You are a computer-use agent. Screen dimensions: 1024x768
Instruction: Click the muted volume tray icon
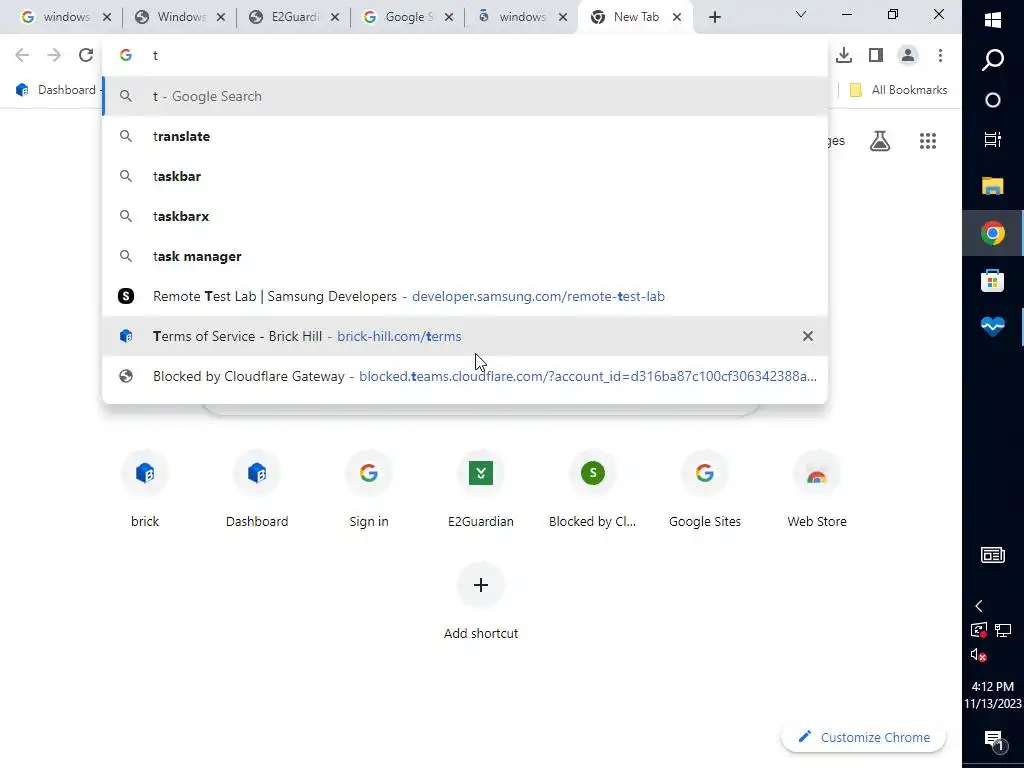pos(978,655)
